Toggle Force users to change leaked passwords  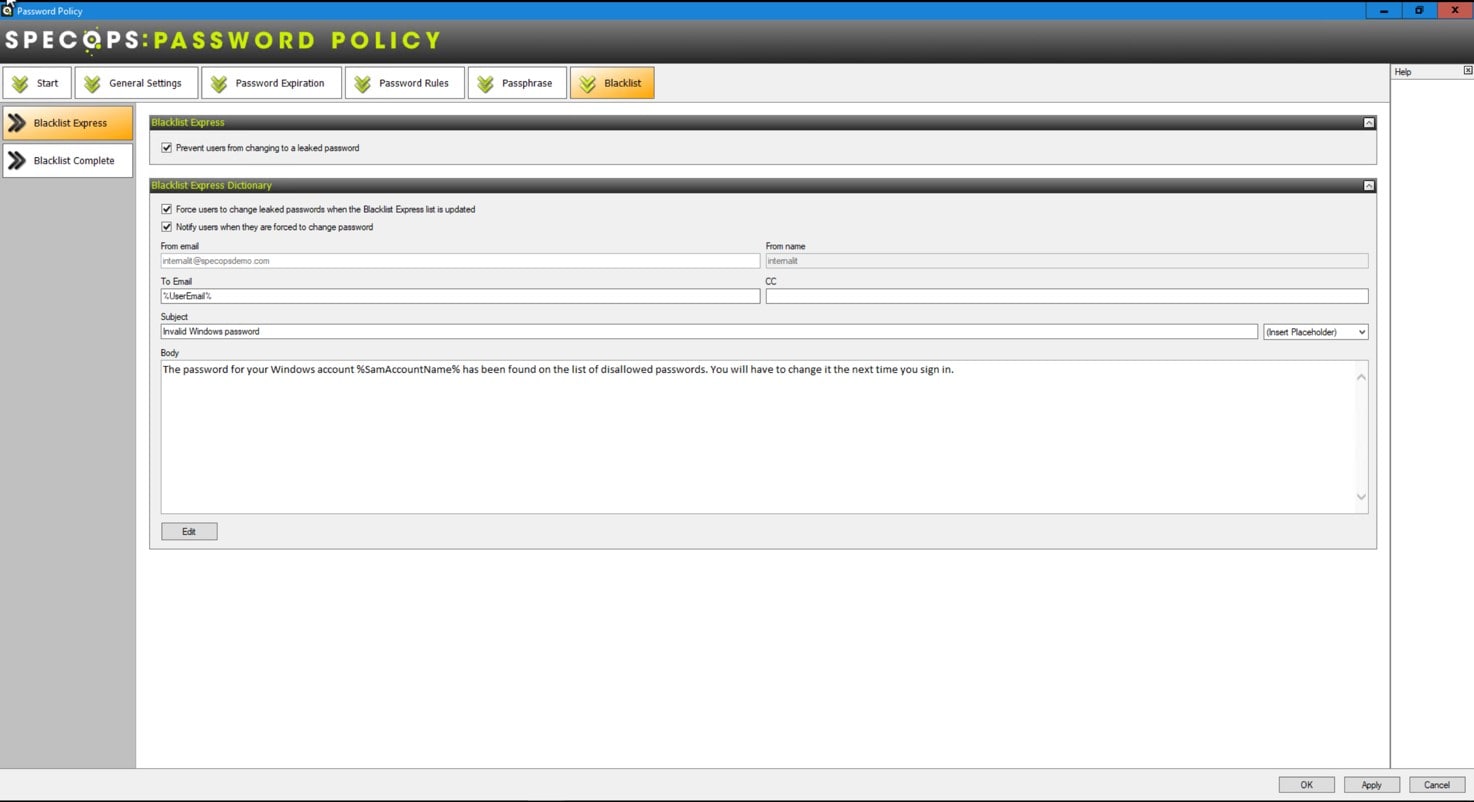coord(167,210)
